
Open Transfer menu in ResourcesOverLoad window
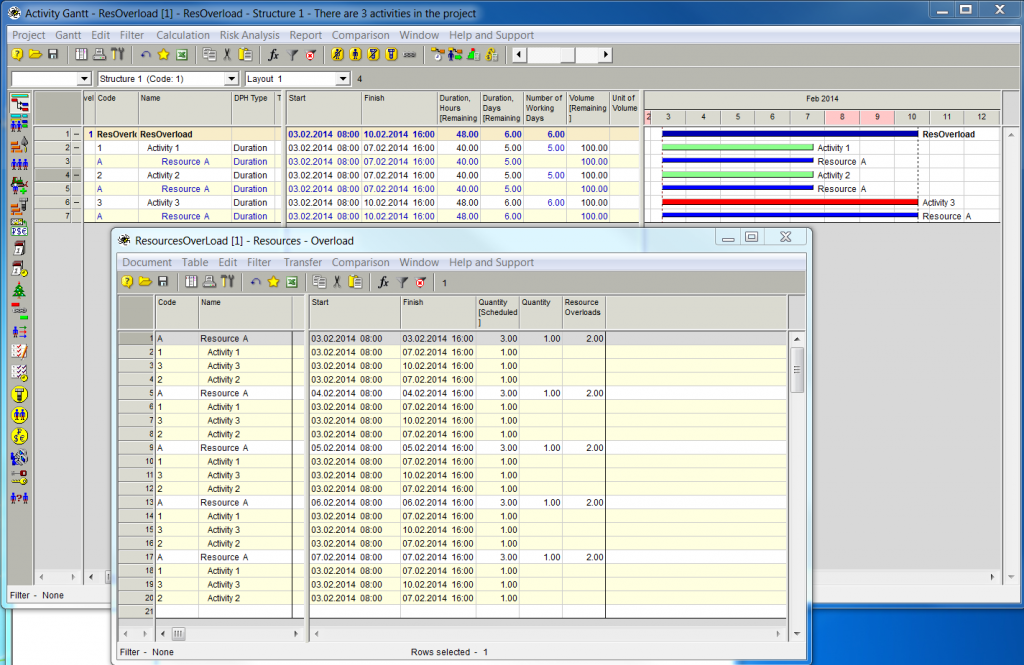302,262
